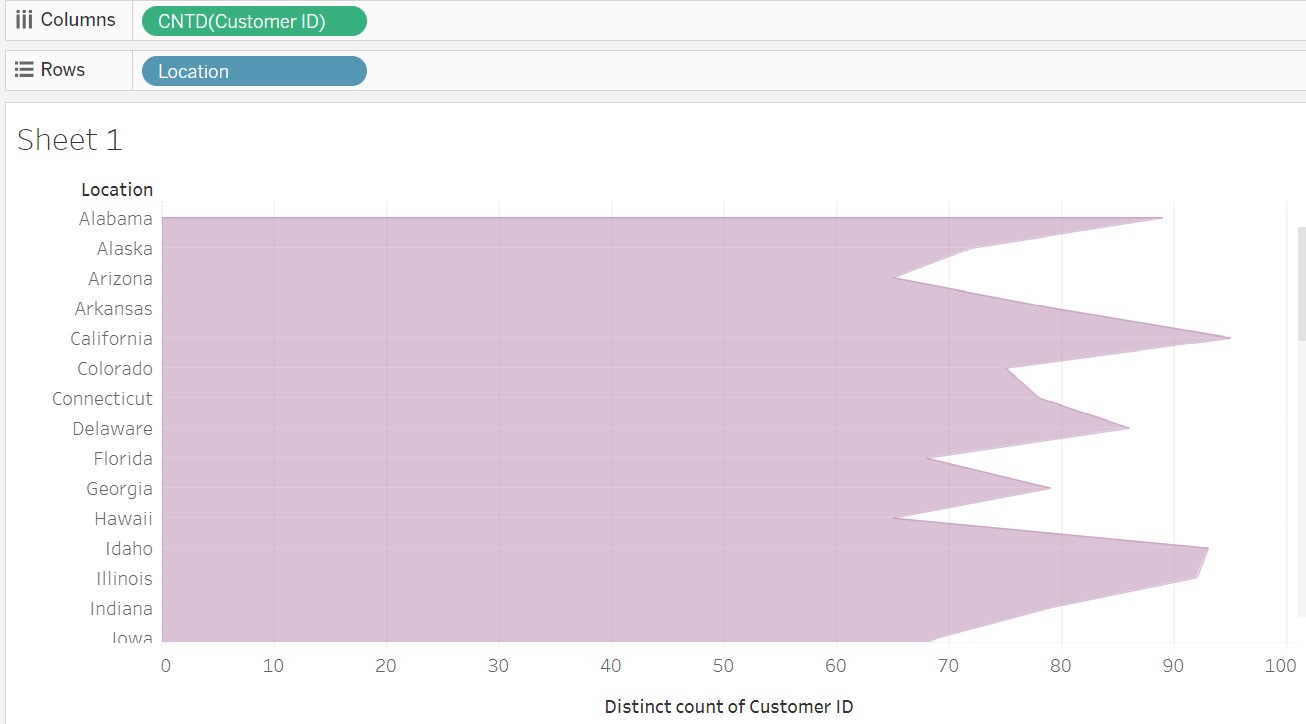Screen dimensions: 1306x724
Task: Select the Alaska row label
Action: (125, 249)
